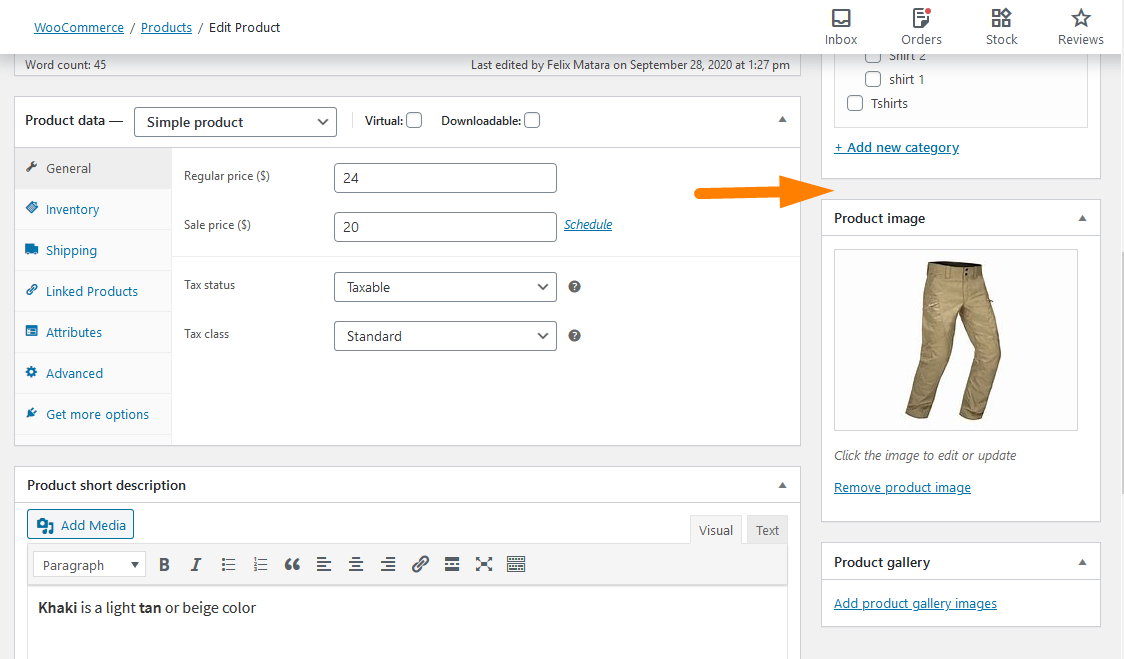Click the Add Media button
This screenshot has height=659, width=1124.
click(80, 525)
